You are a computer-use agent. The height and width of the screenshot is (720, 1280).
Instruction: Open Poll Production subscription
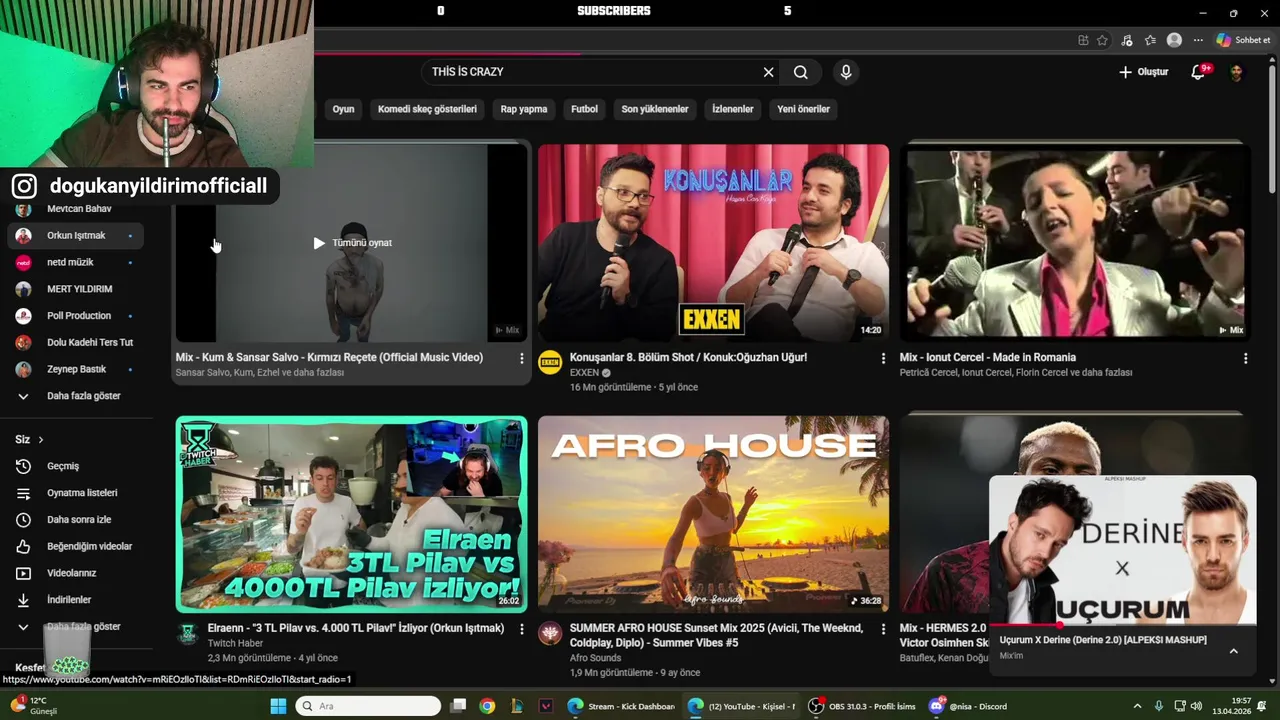[x=76, y=316]
